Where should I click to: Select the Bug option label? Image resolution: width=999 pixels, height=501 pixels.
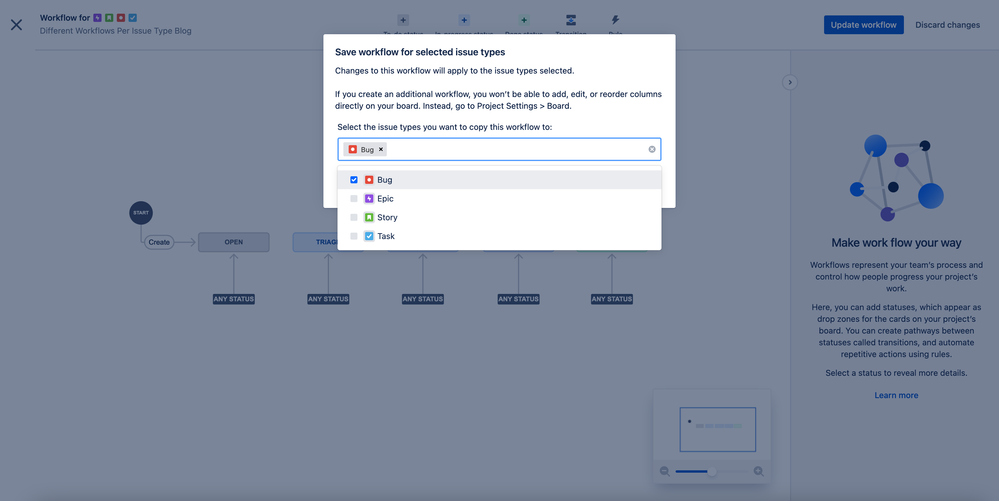pyautogui.click(x=385, y=180)
